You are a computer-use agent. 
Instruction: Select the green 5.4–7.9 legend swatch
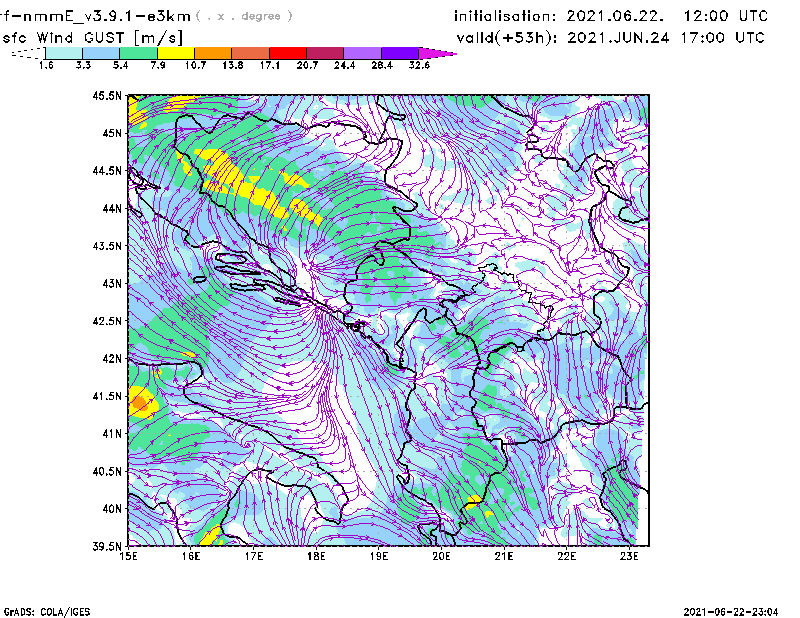coord(139,53)
